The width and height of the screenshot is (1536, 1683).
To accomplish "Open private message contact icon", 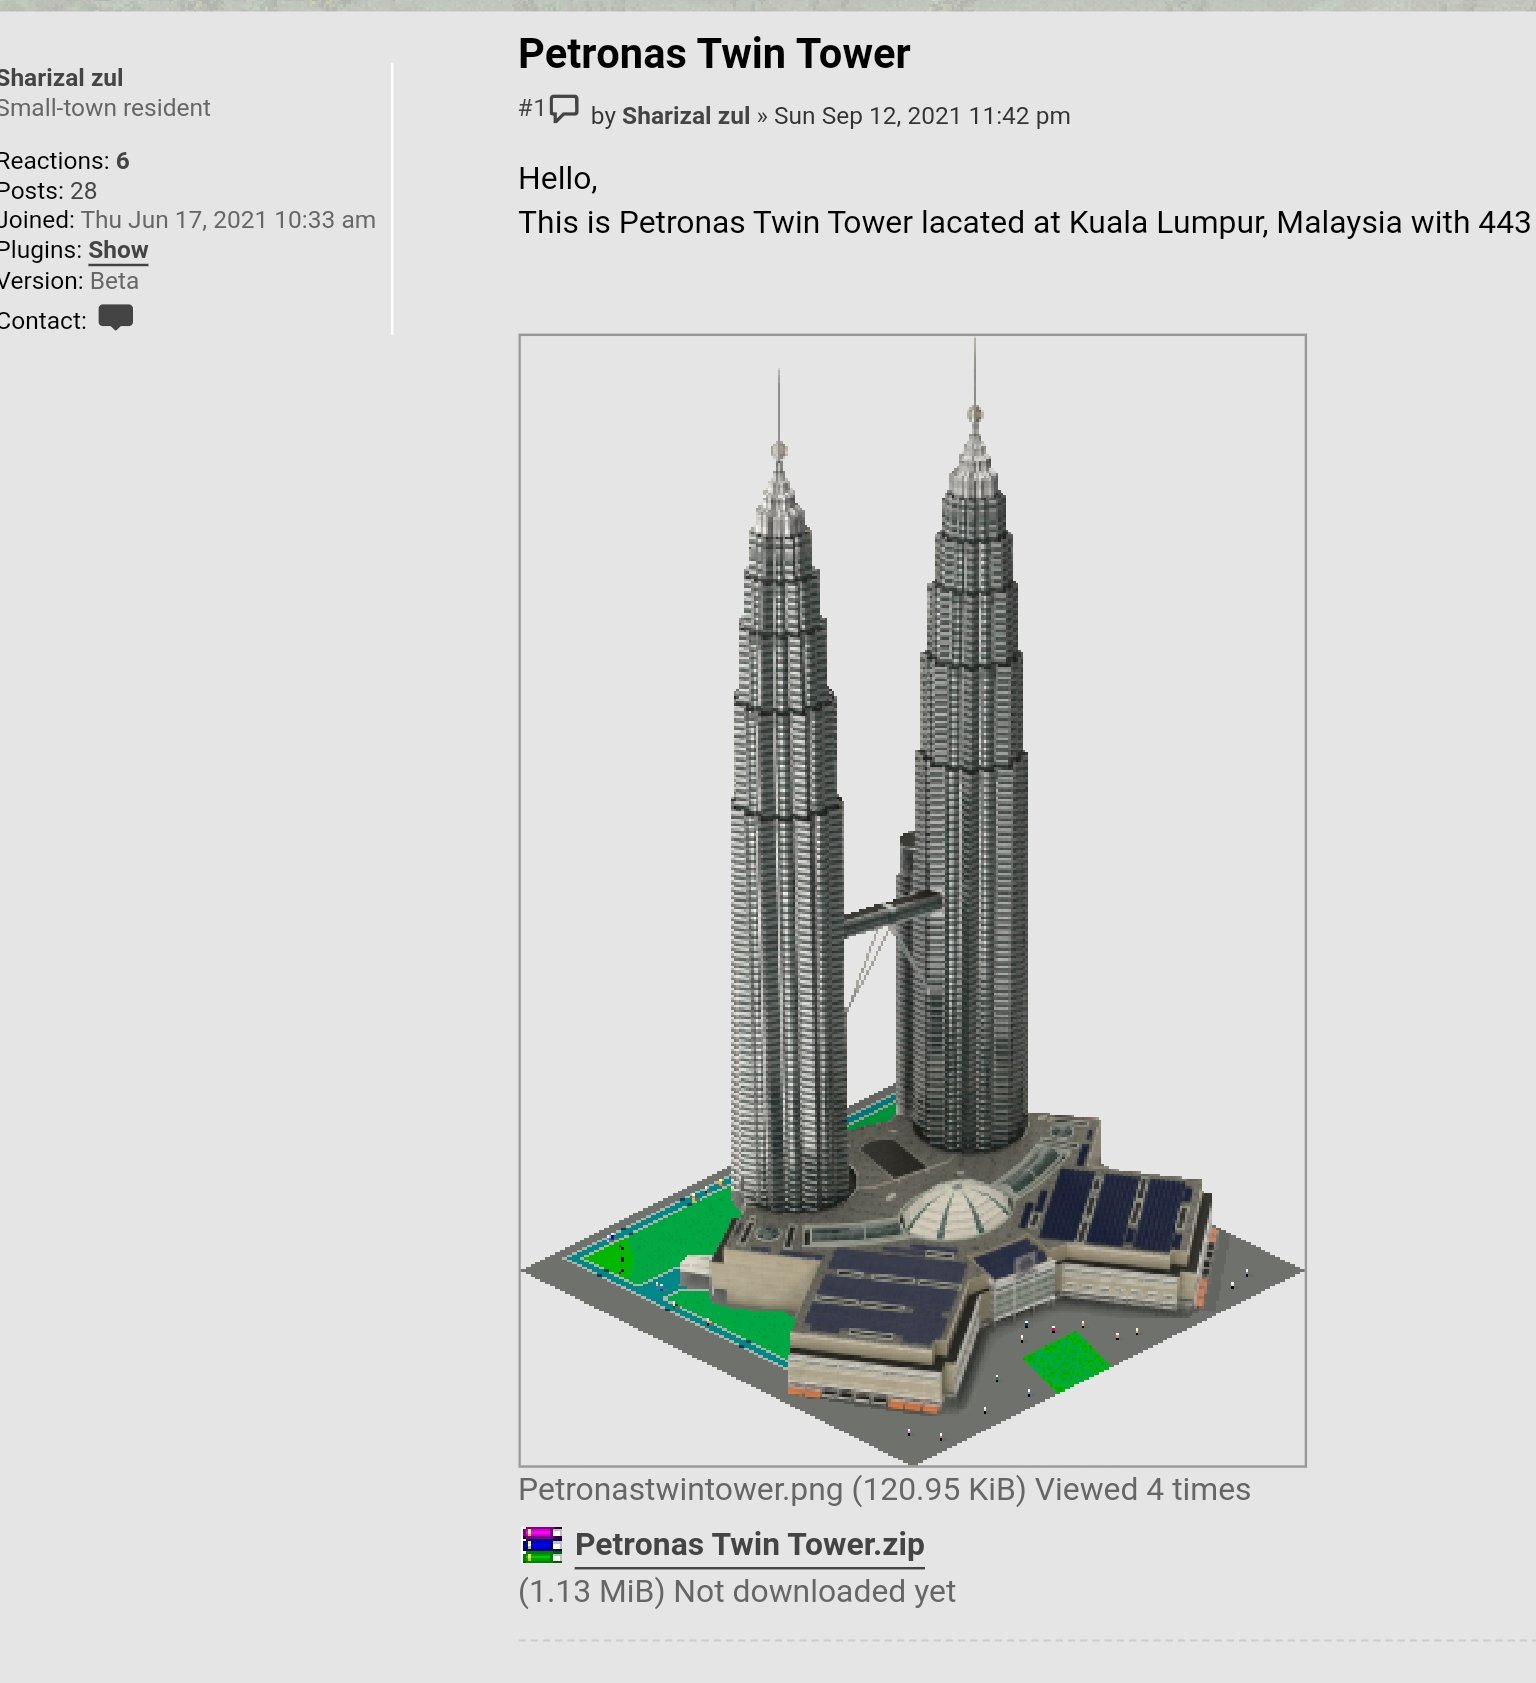I will (x=116, y=318).
